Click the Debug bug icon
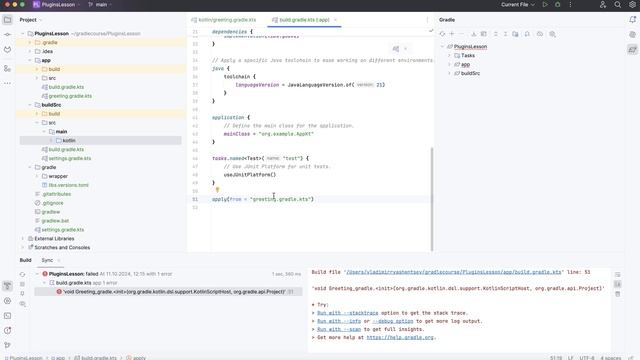Image resolution: width=640 pixels, height=360 pixels. pyautogui.click(x=558, y=4)
